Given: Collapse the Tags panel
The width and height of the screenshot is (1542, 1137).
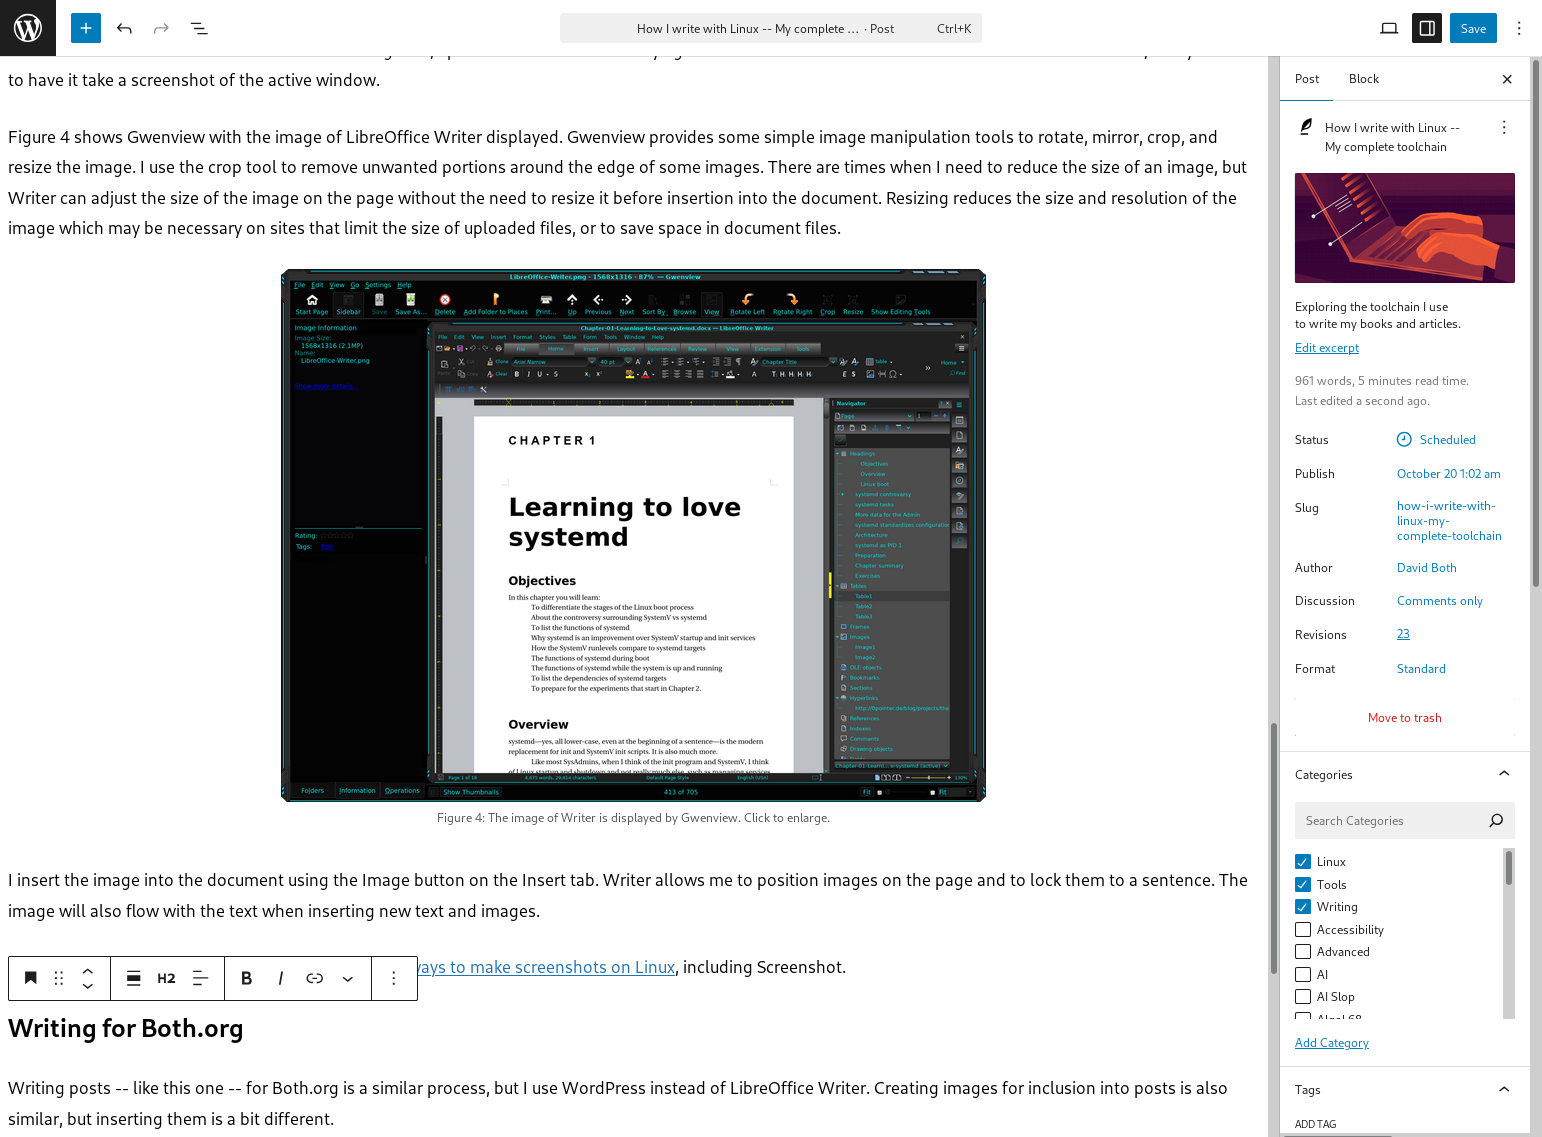Looking at the screenshot, I should click(x=1503, y=1089).
